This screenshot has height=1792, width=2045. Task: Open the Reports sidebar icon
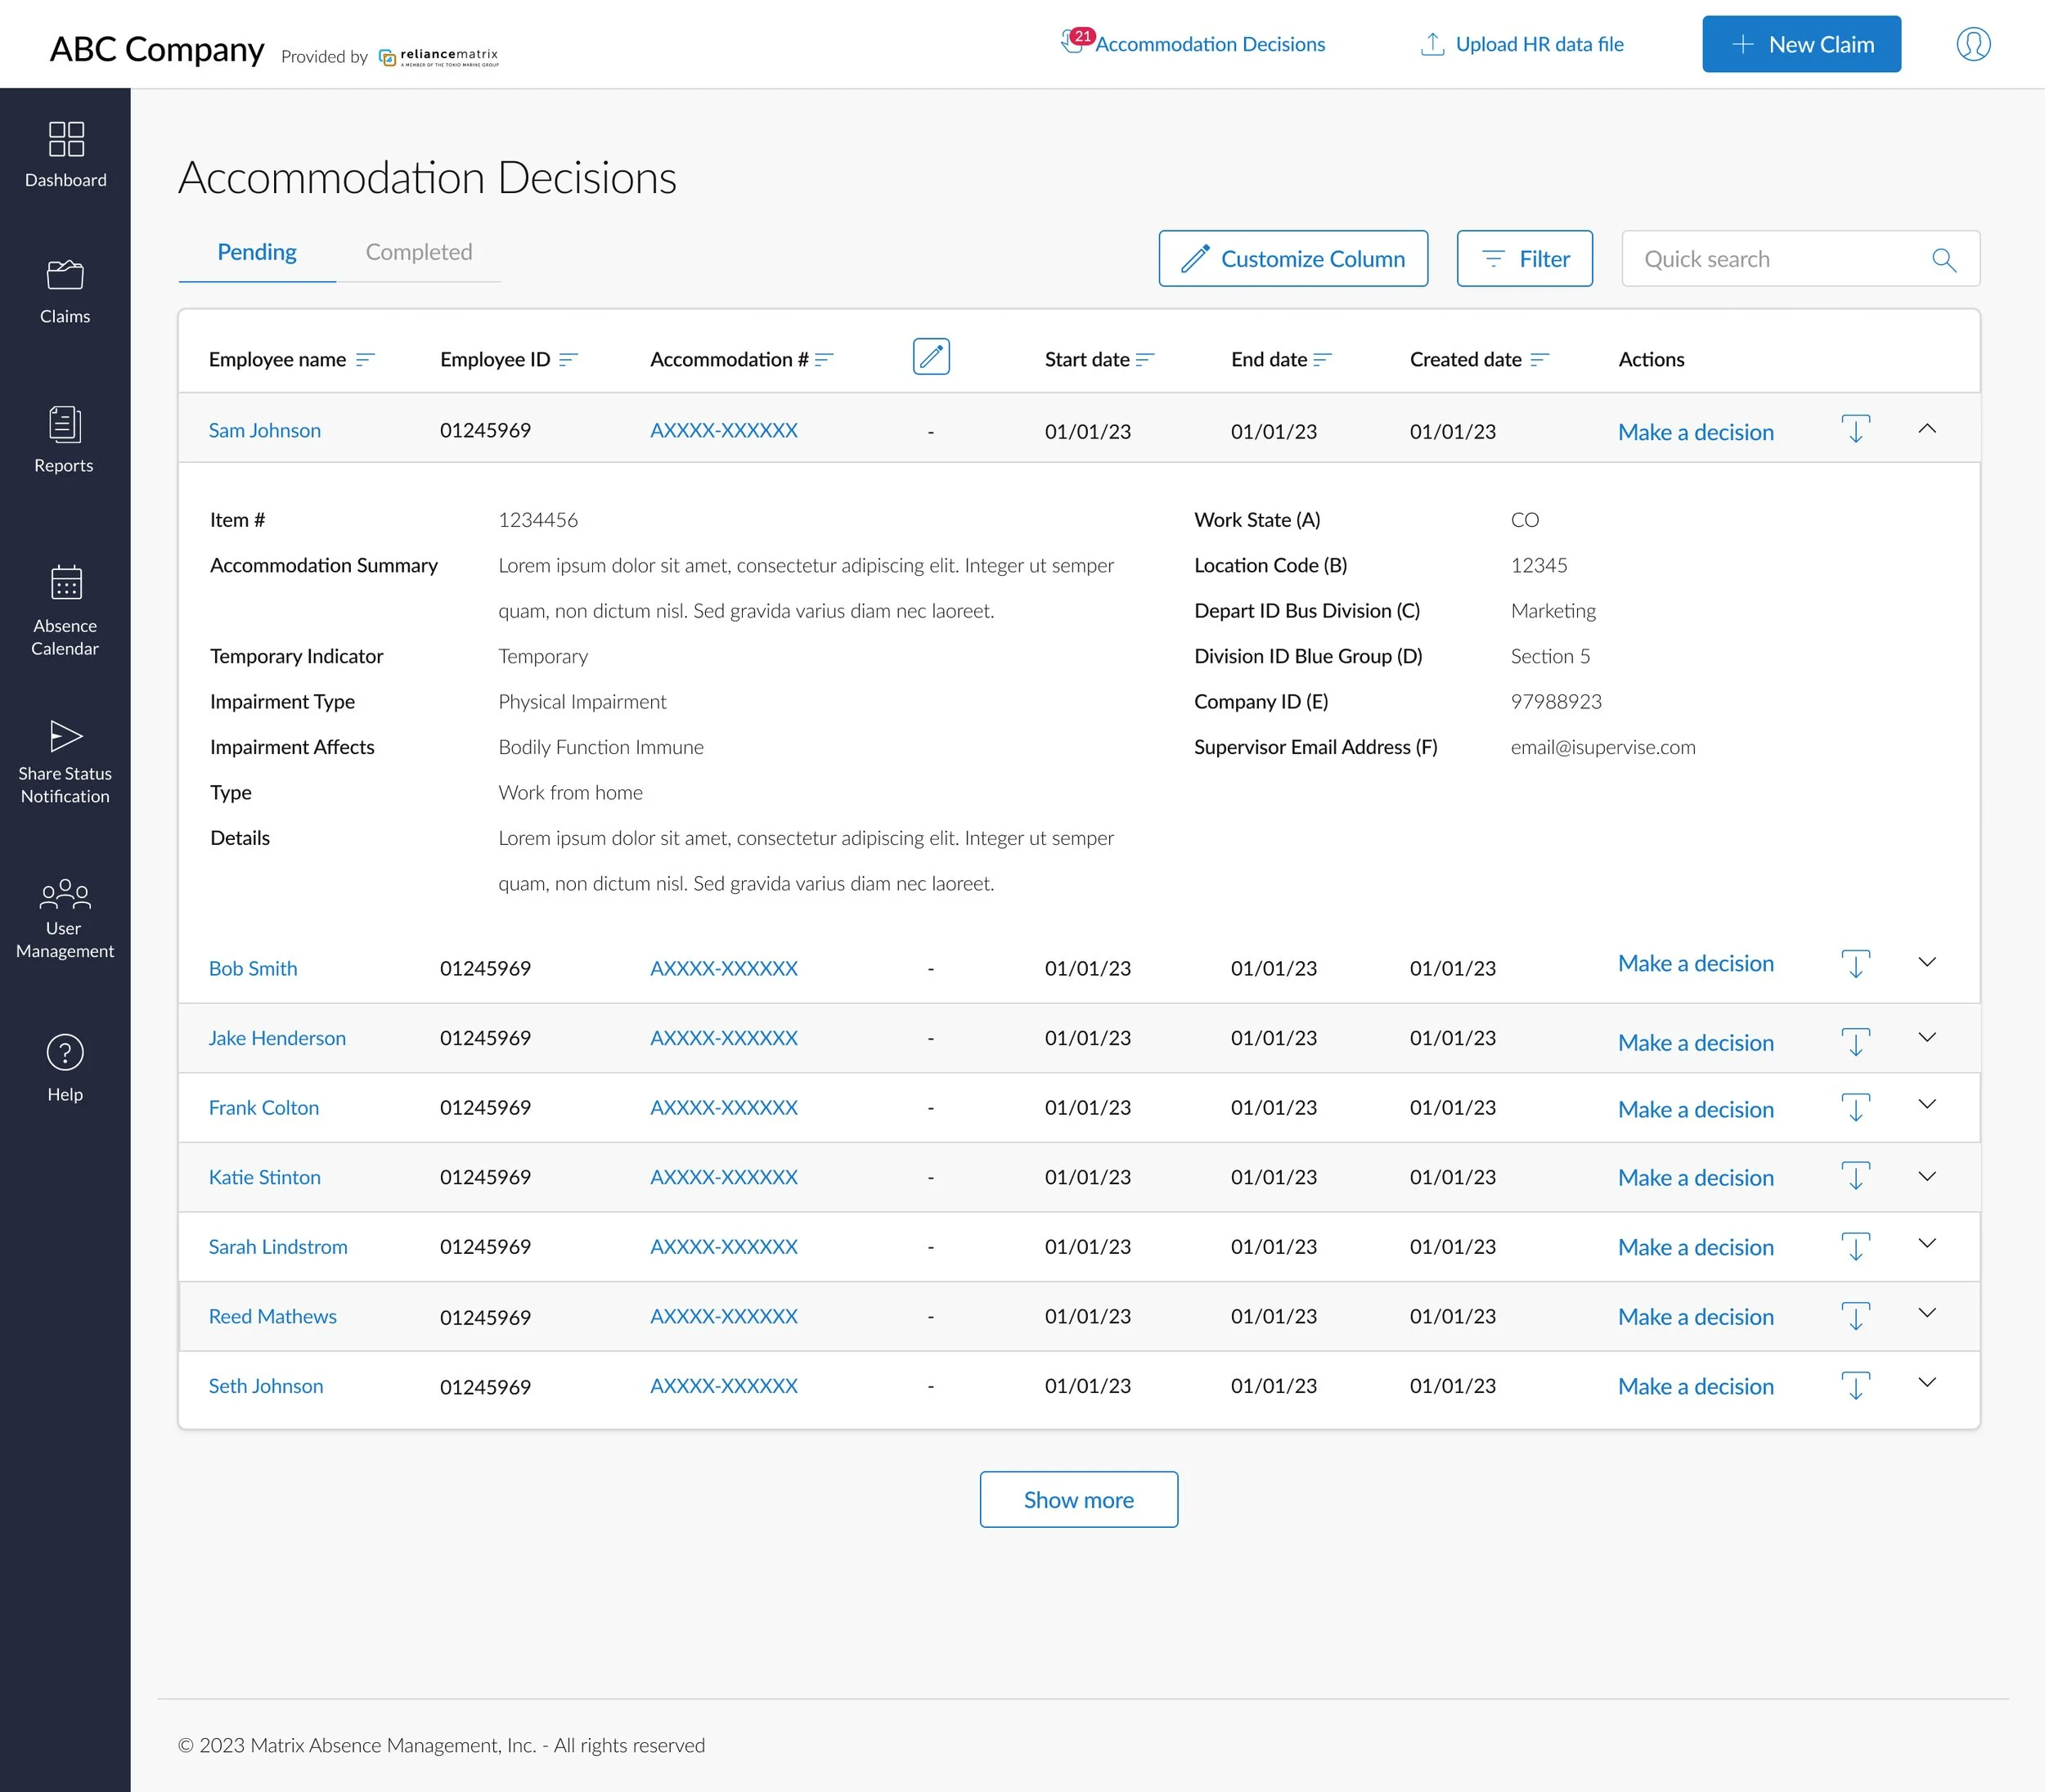click(65, 425)
